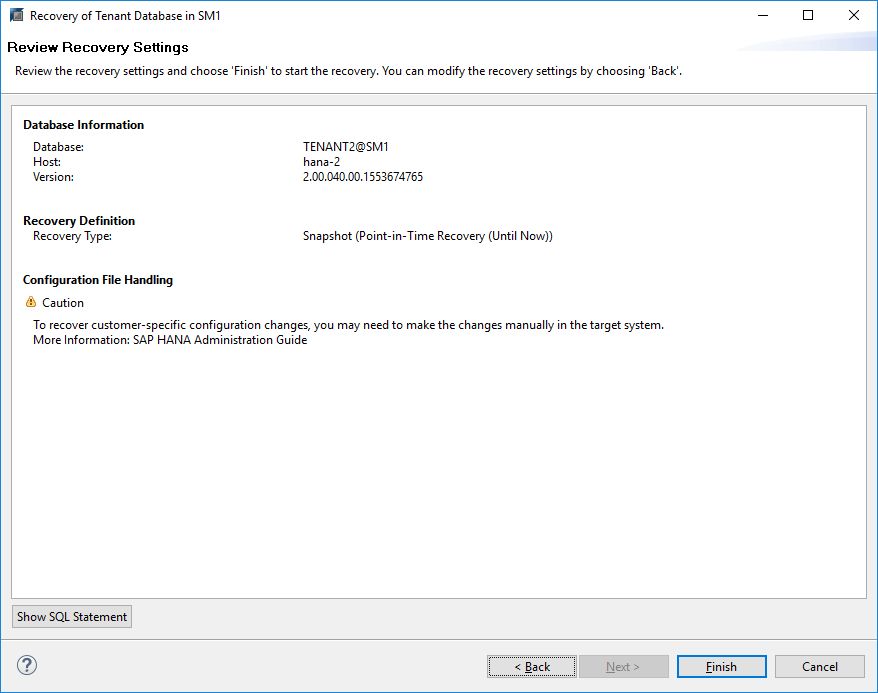Screen dimensions: 878x693
Task: Click the version number 2.00.040.00.1553674765
Action: 363,177
